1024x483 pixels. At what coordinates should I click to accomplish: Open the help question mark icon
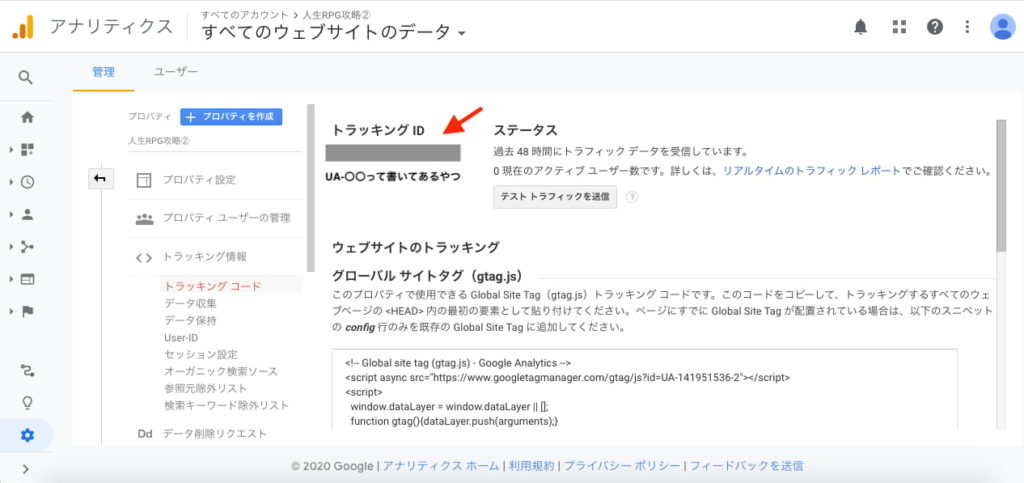(935, 27)
